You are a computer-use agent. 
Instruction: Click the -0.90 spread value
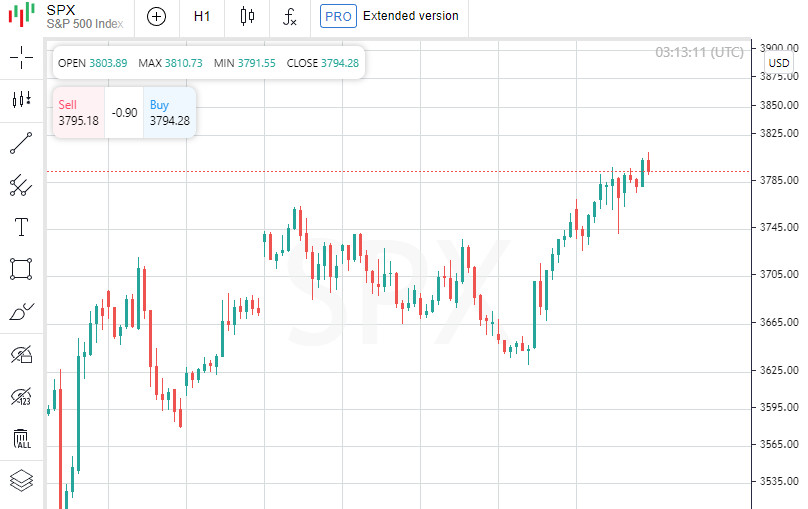tap(124, 113)
